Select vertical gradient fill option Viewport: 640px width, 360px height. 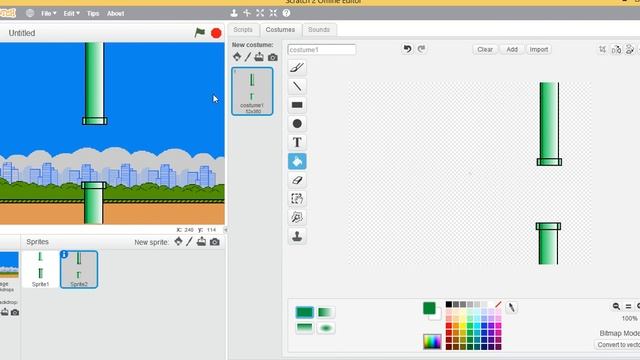pyautogui.click(x=304, y=327)
